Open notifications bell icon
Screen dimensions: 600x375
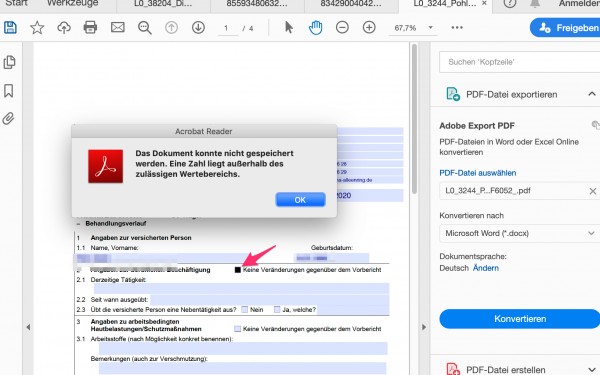point(535,3)
